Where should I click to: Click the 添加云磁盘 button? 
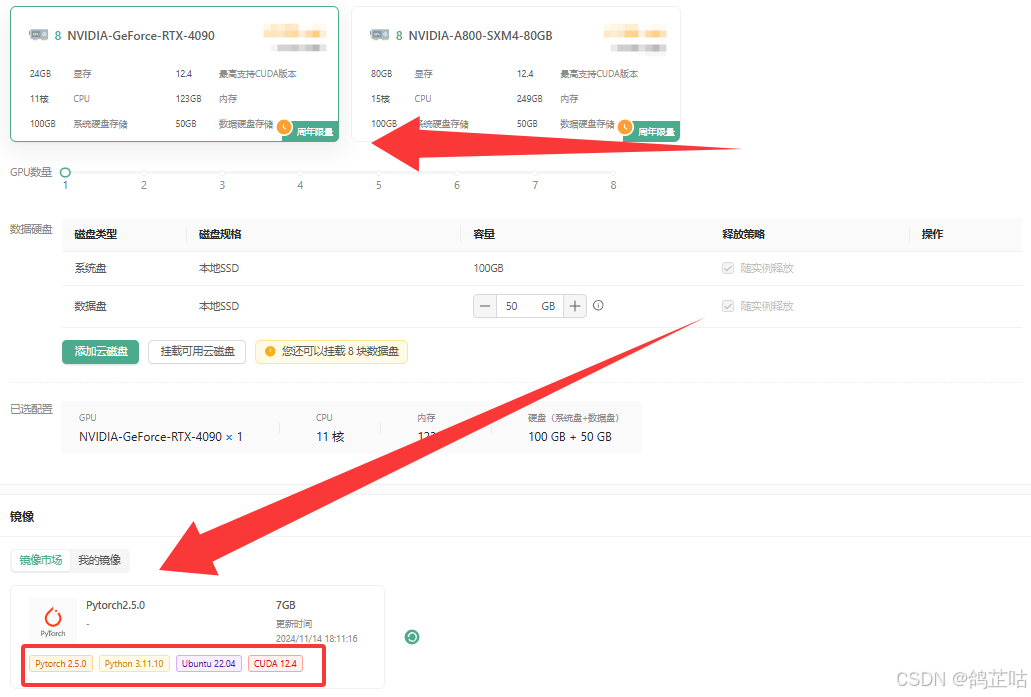coord(100,352)
